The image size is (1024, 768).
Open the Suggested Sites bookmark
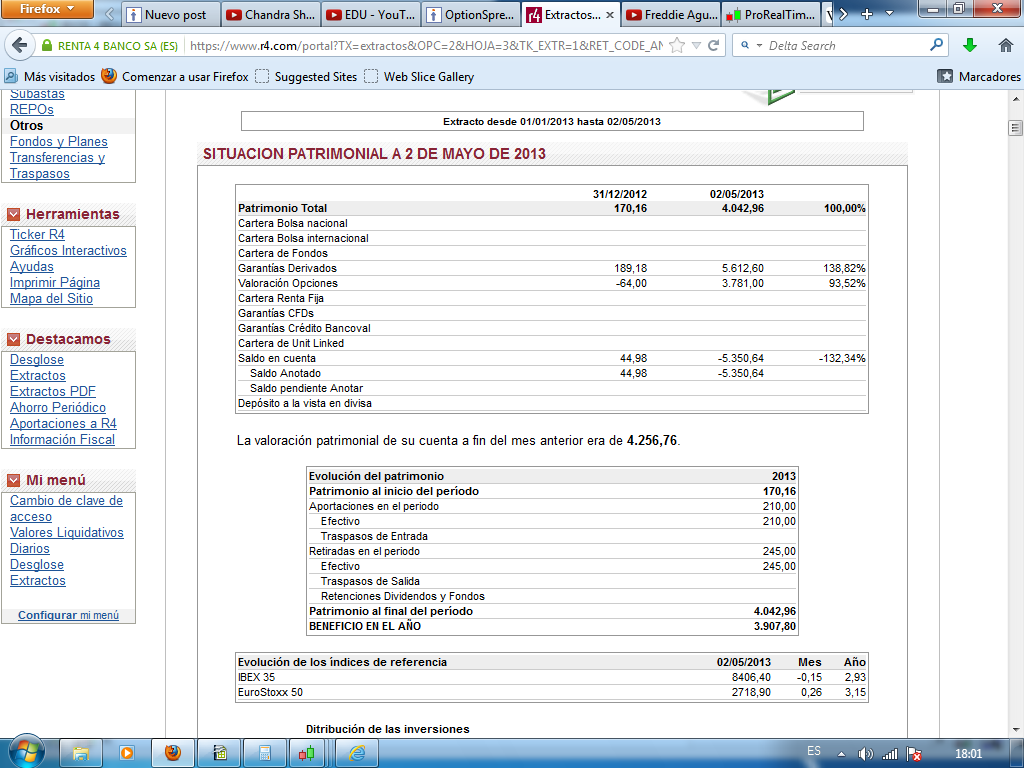[x=306, y=76]
